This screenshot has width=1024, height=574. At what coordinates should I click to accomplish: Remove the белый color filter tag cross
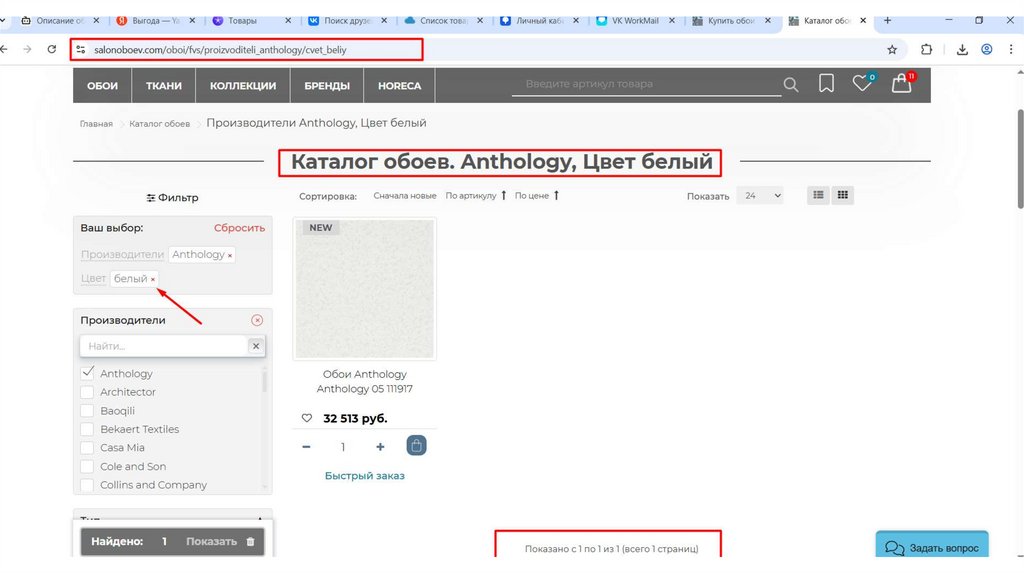[x=153, y=279]
